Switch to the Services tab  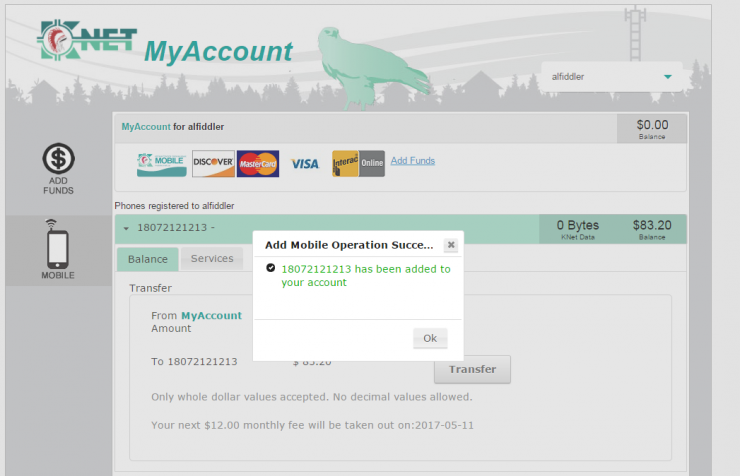click(x=212, y=259)
